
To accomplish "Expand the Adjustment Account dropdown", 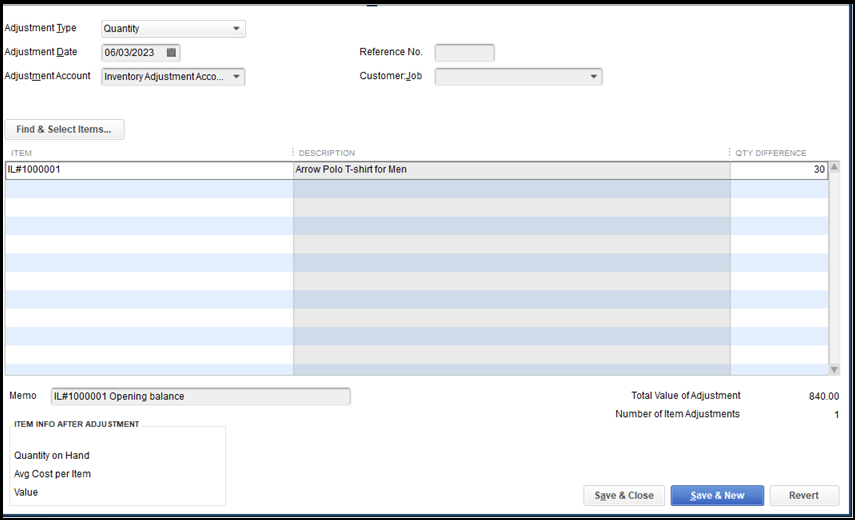I will [236, 76].
